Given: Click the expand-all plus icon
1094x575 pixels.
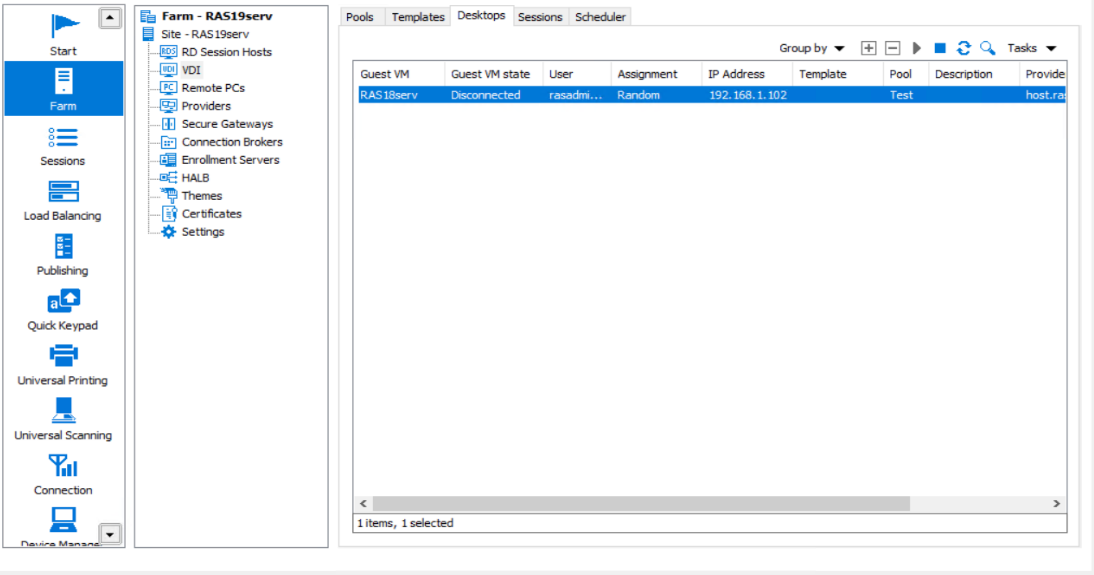Looking at the screenshot, I should (x=869, y=48).
